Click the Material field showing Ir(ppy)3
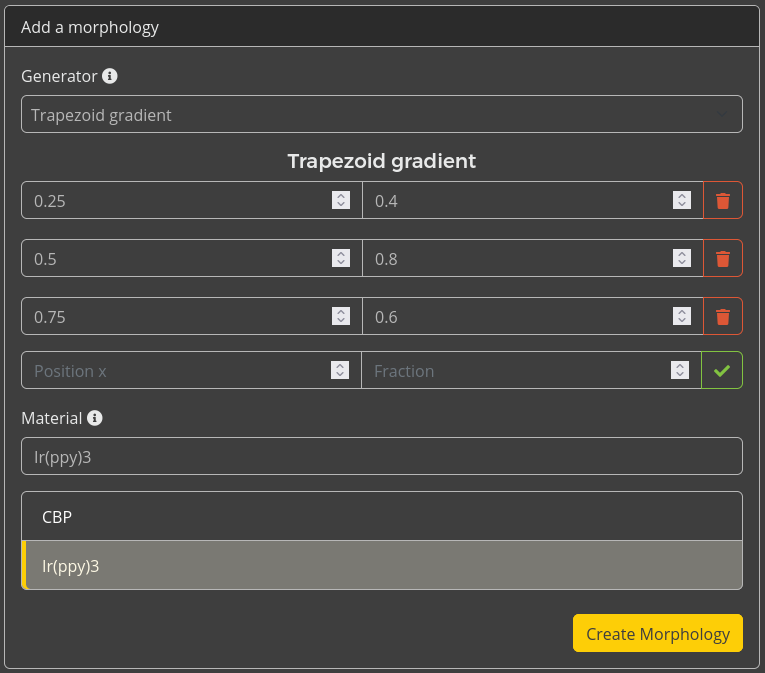 point(381,456)
